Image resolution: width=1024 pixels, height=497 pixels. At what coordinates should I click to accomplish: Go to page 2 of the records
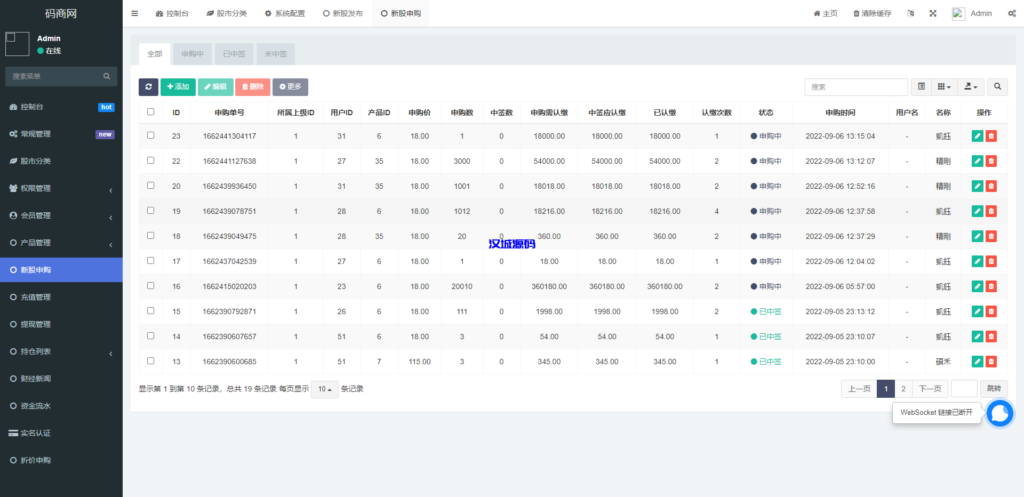(903, 388)
